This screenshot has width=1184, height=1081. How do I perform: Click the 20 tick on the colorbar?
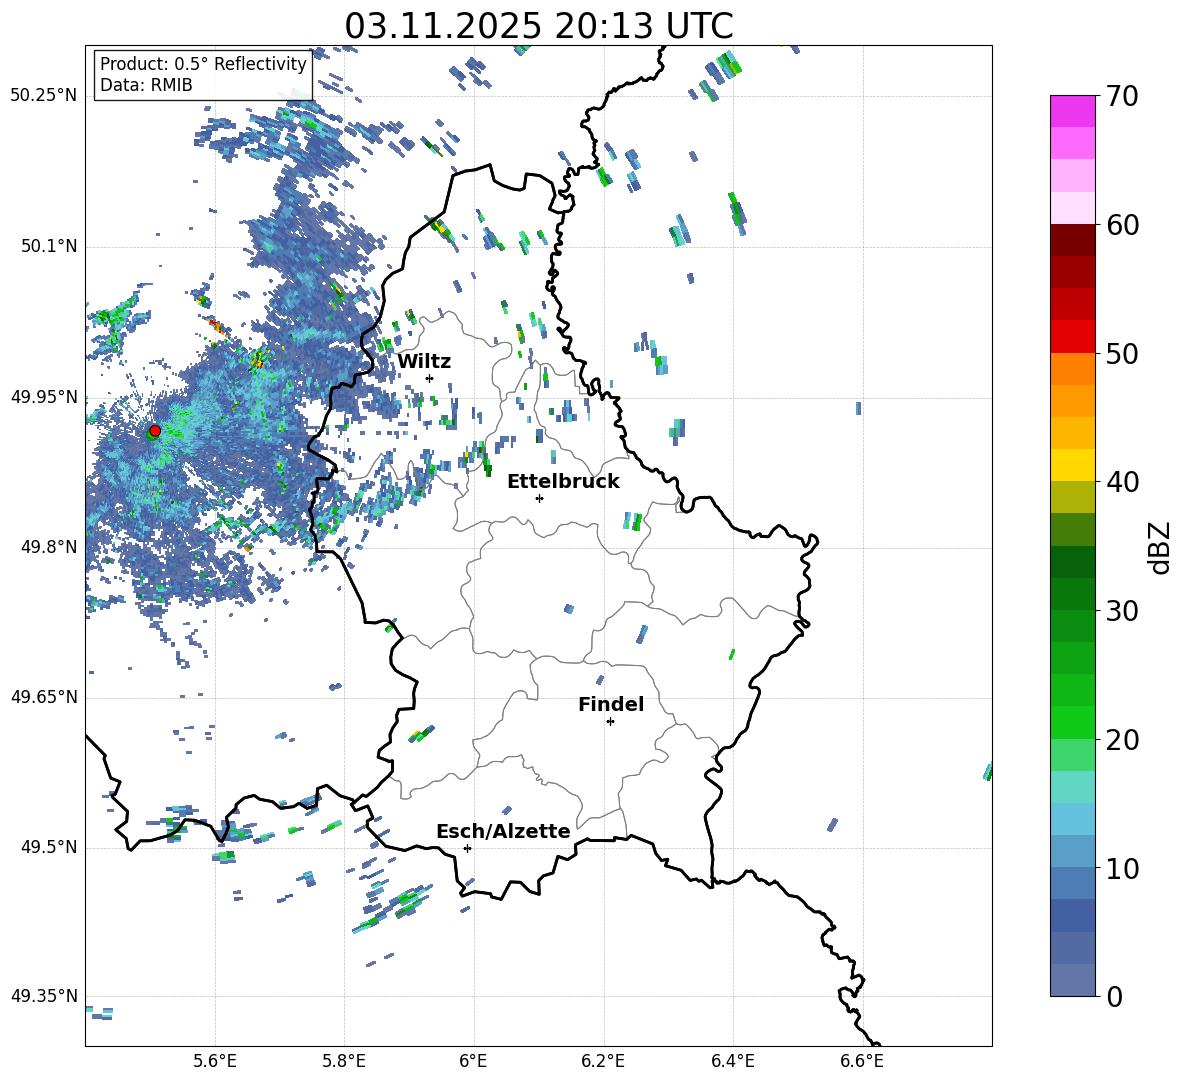1121,740
